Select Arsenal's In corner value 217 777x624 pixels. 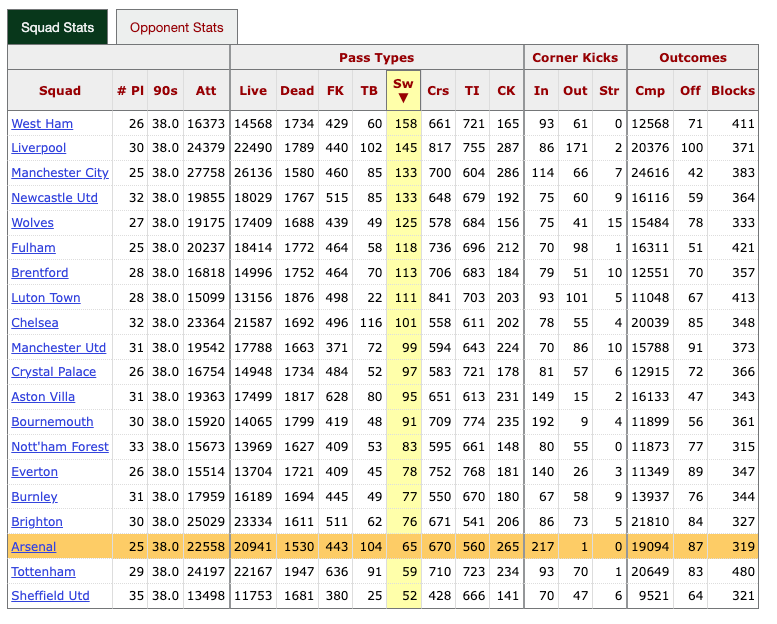[x=543, y=547]
